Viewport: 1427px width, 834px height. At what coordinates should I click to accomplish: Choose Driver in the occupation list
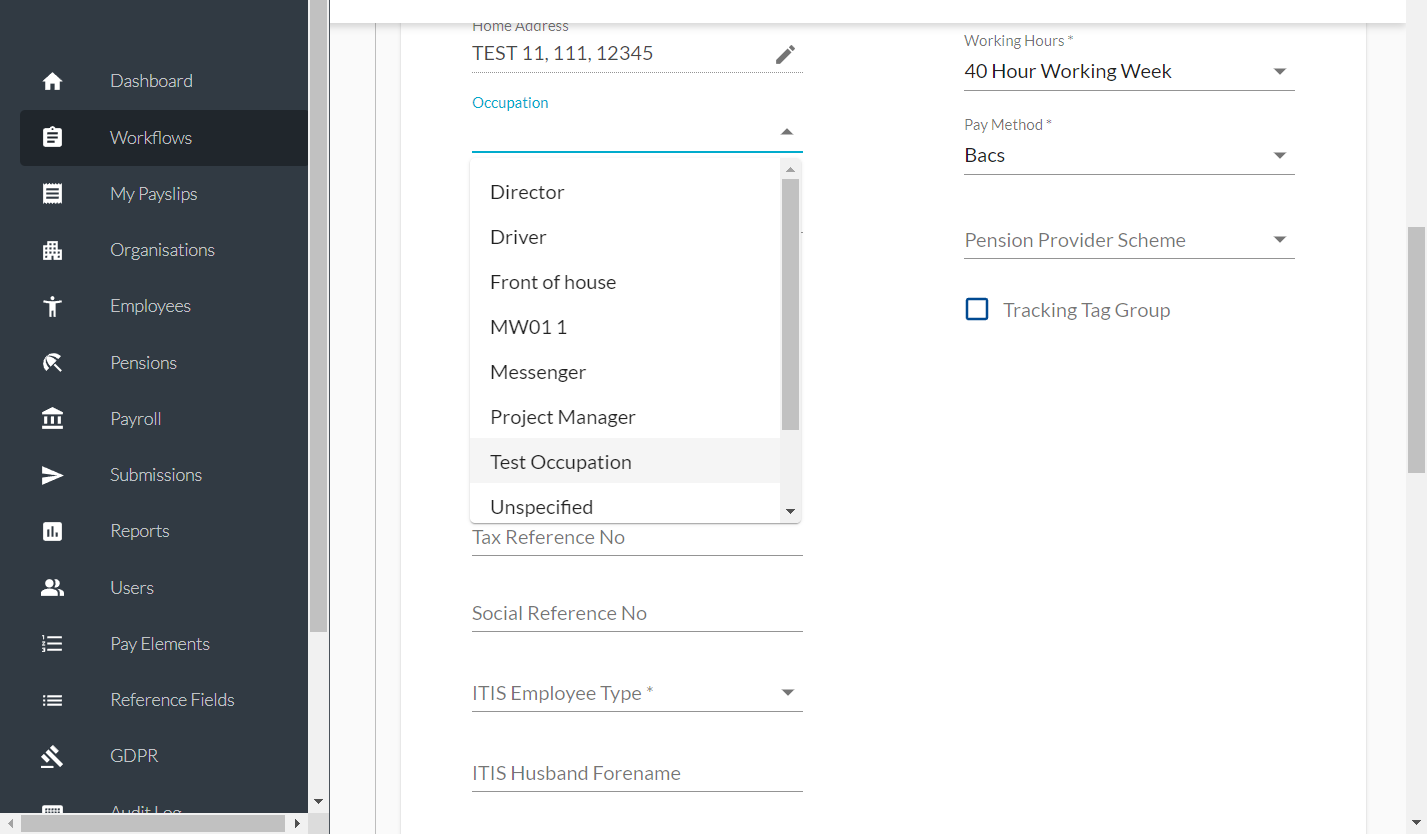pyautogui.click(x=625, y=237)
